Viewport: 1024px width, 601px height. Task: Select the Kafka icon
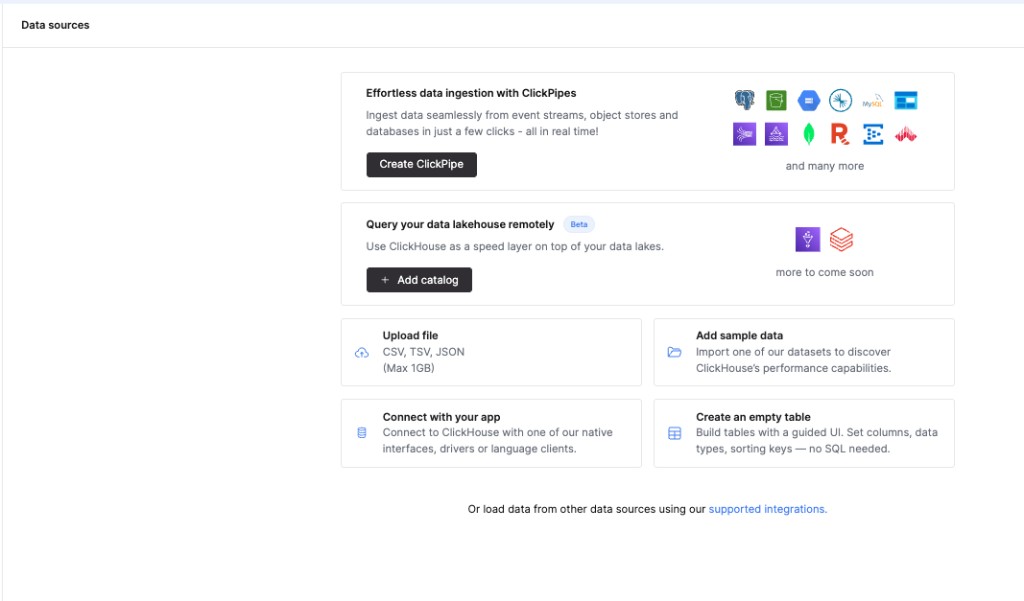point(840,99)
